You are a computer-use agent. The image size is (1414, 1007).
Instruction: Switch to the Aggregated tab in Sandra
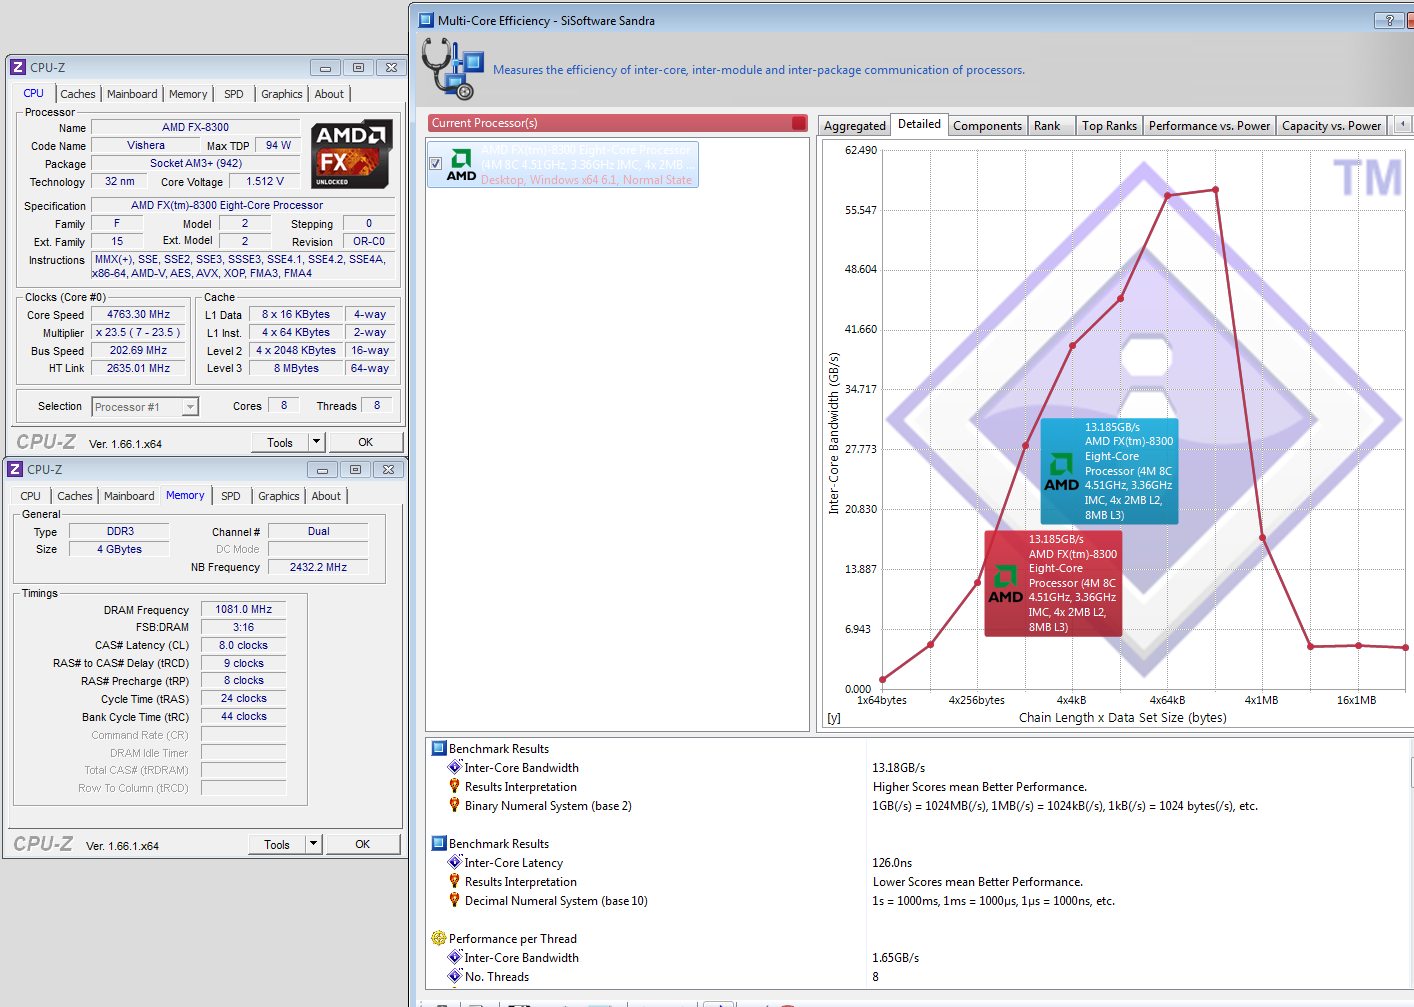(x=854, y=126)
